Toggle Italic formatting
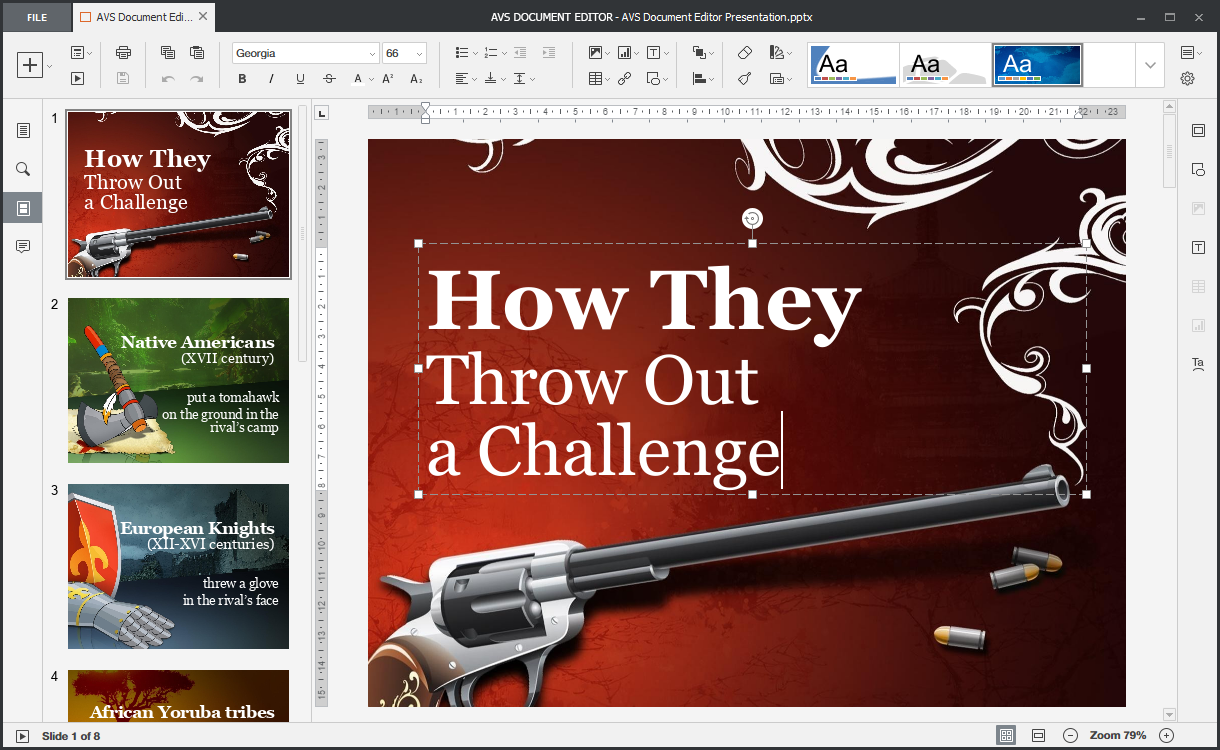The image size is (1220, 750). tap(271, 79)
